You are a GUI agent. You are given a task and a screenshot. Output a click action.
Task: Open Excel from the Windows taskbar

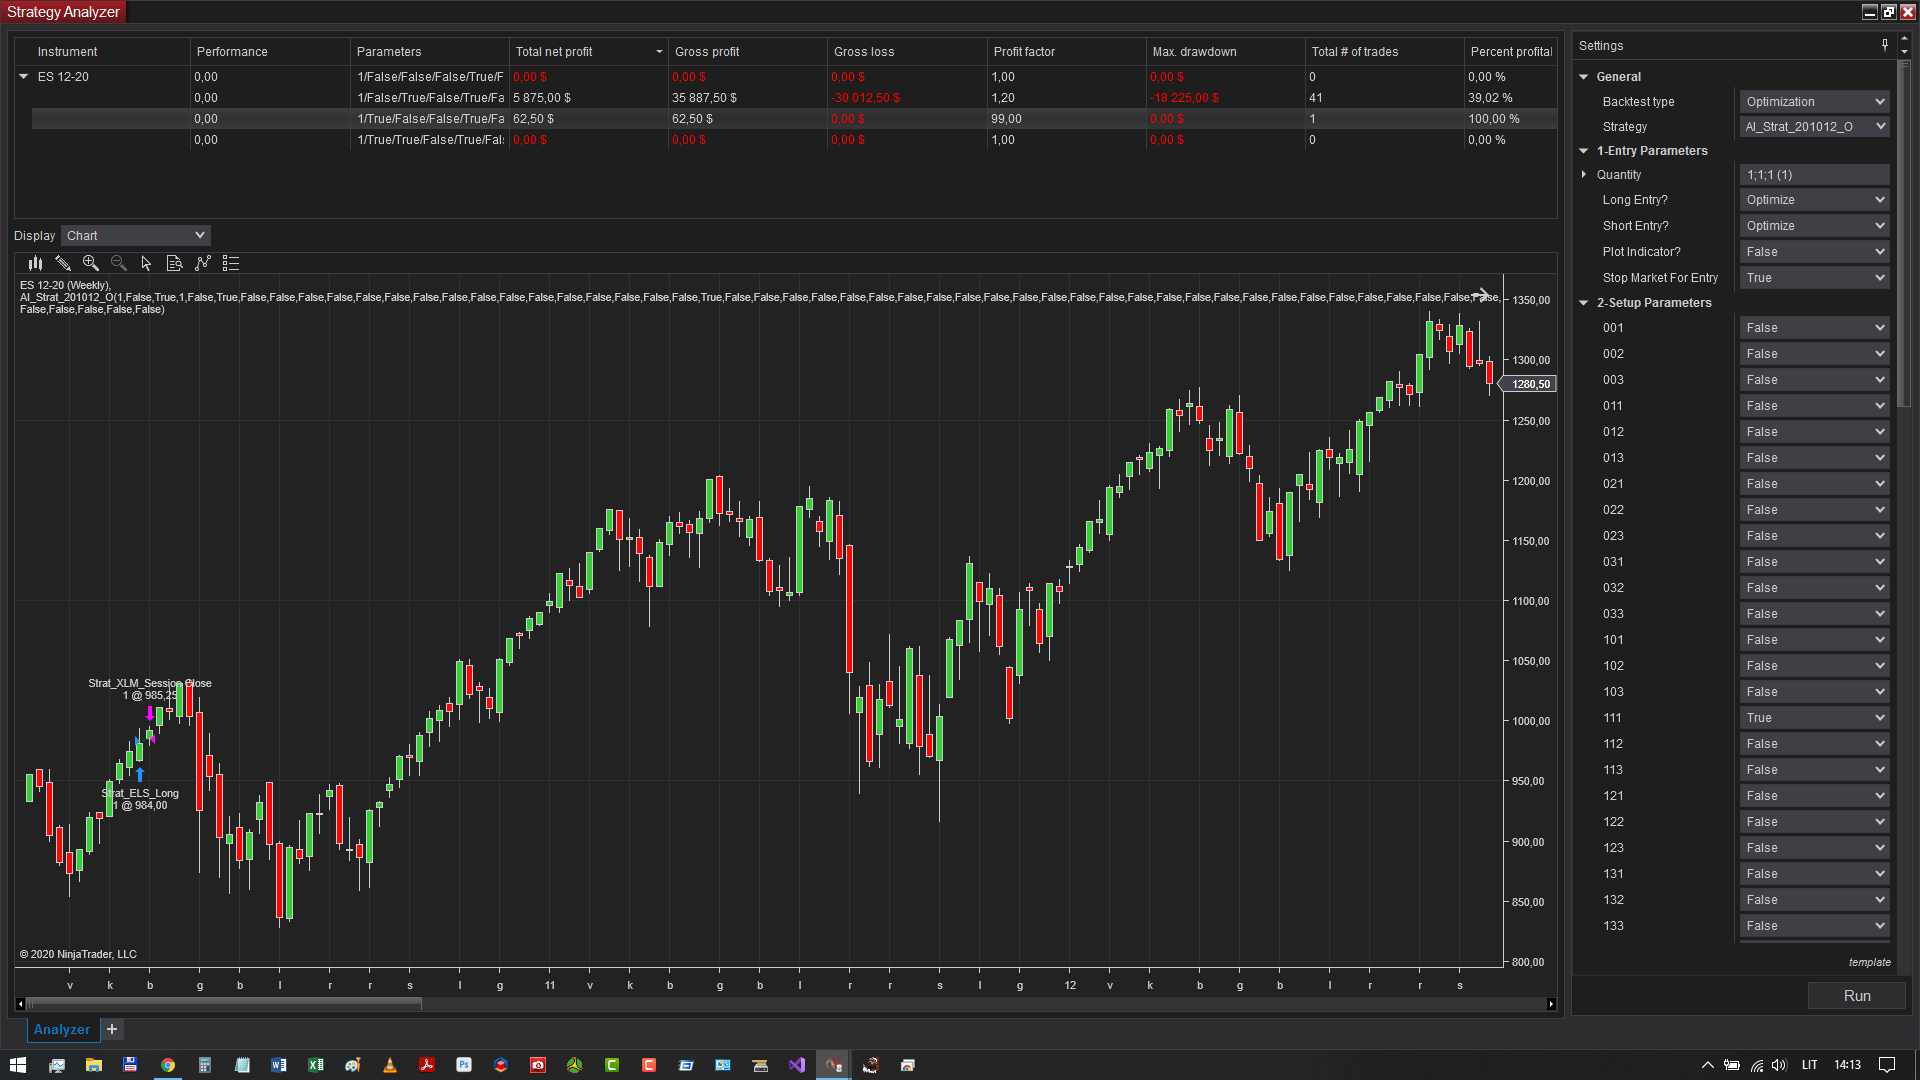click(316, 1065)
